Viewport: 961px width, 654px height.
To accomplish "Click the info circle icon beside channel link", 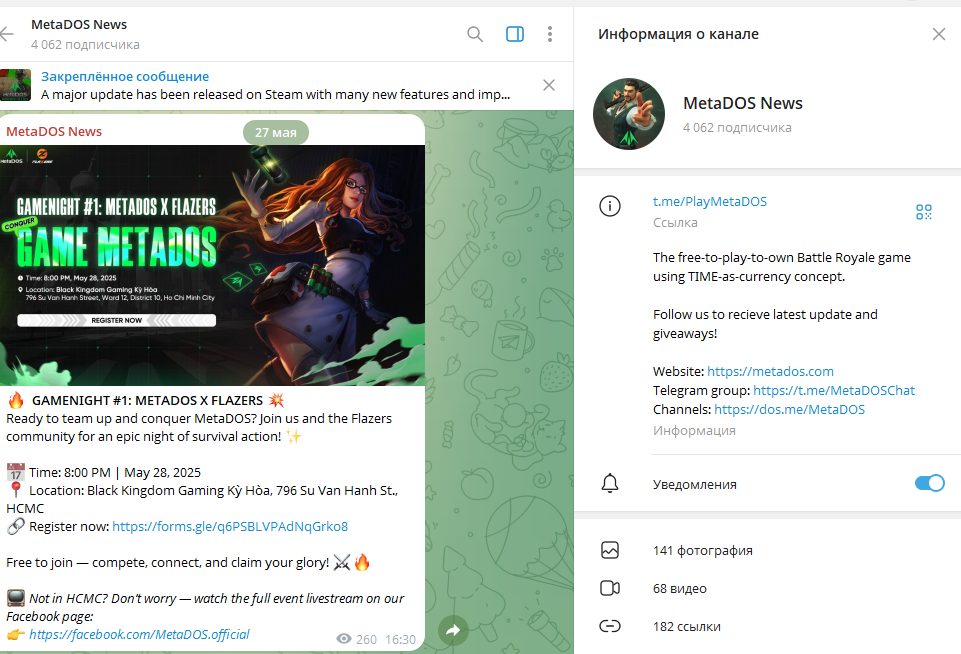I will [610, 206].
